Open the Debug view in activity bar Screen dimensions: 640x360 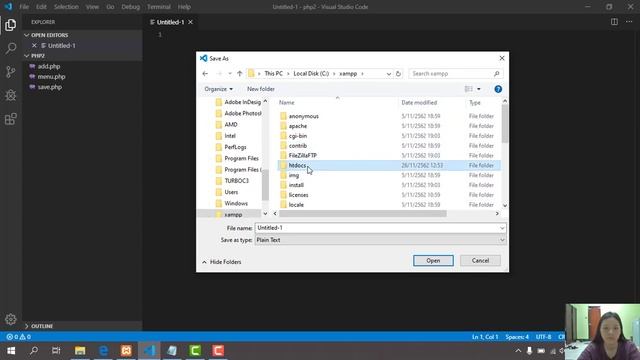11,95
